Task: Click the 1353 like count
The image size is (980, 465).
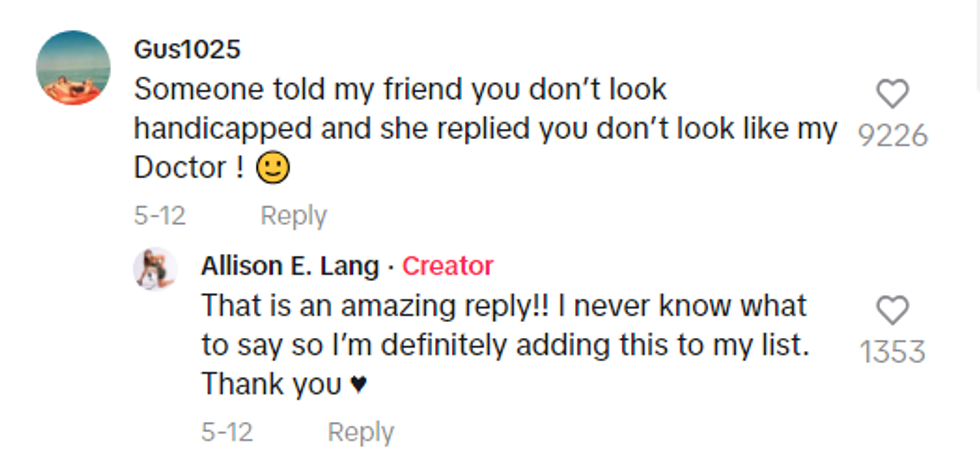Action: pos(892,351)
